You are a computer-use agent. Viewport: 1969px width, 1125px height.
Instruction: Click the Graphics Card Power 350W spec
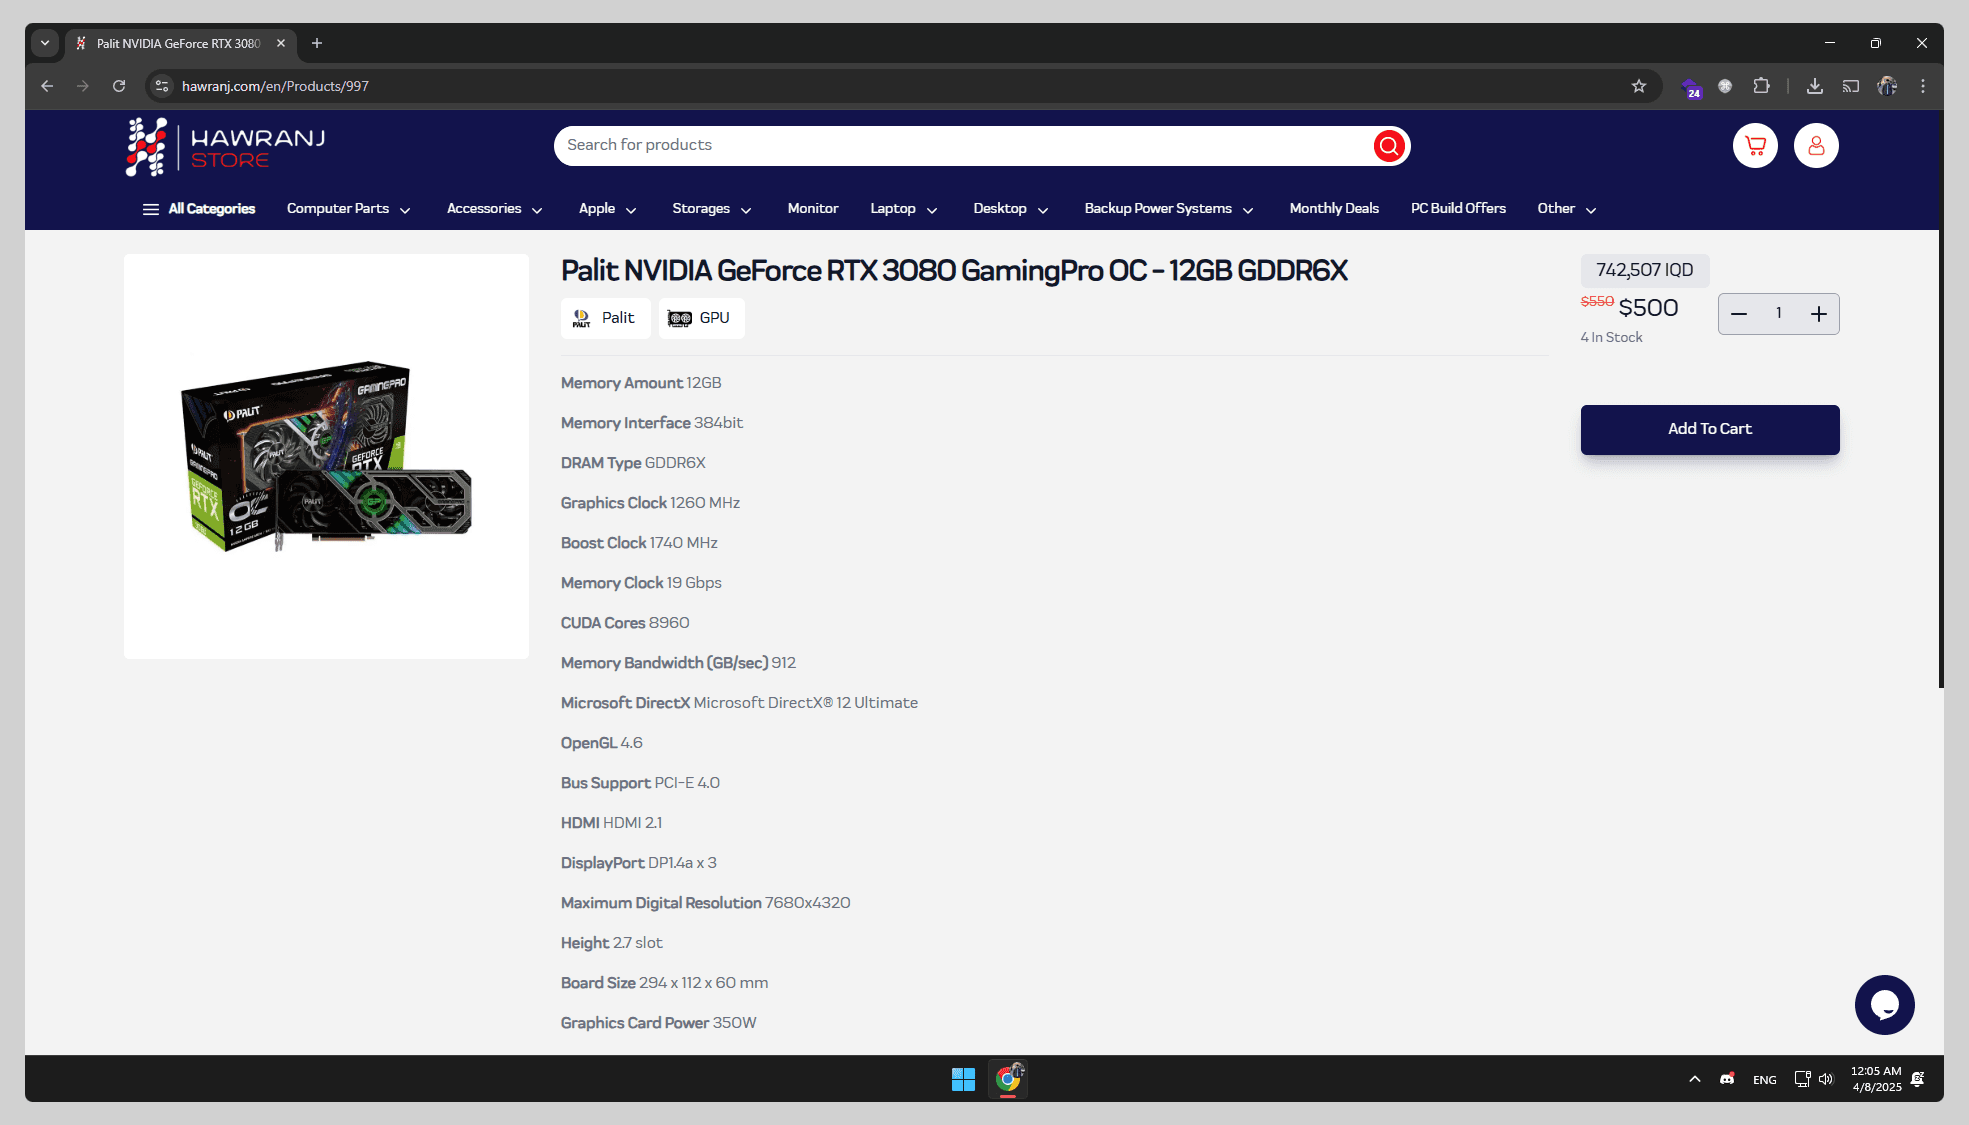(x=658, y=1023)
